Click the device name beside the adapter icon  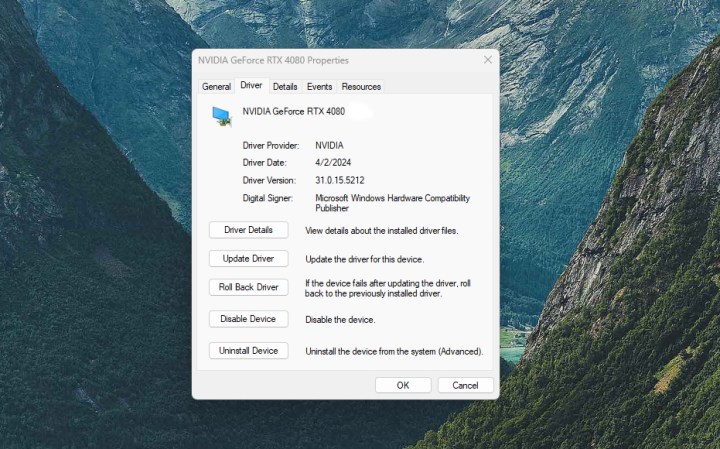tap(294, 111)
